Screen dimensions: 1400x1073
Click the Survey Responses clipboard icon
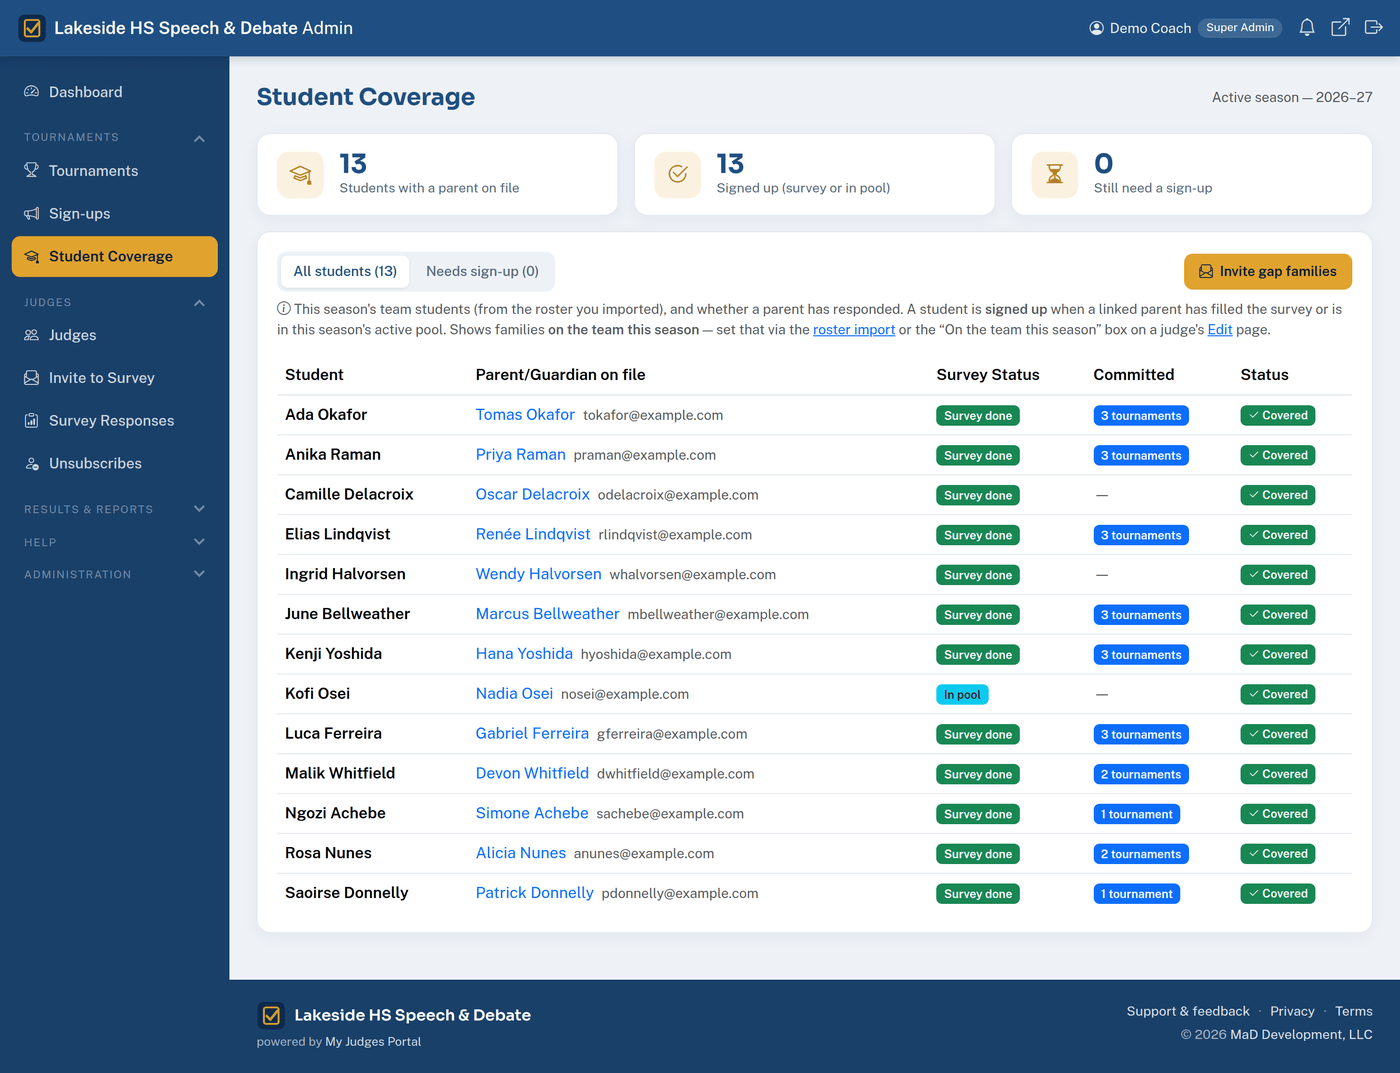pyautogui.click(x=32, y=421)
